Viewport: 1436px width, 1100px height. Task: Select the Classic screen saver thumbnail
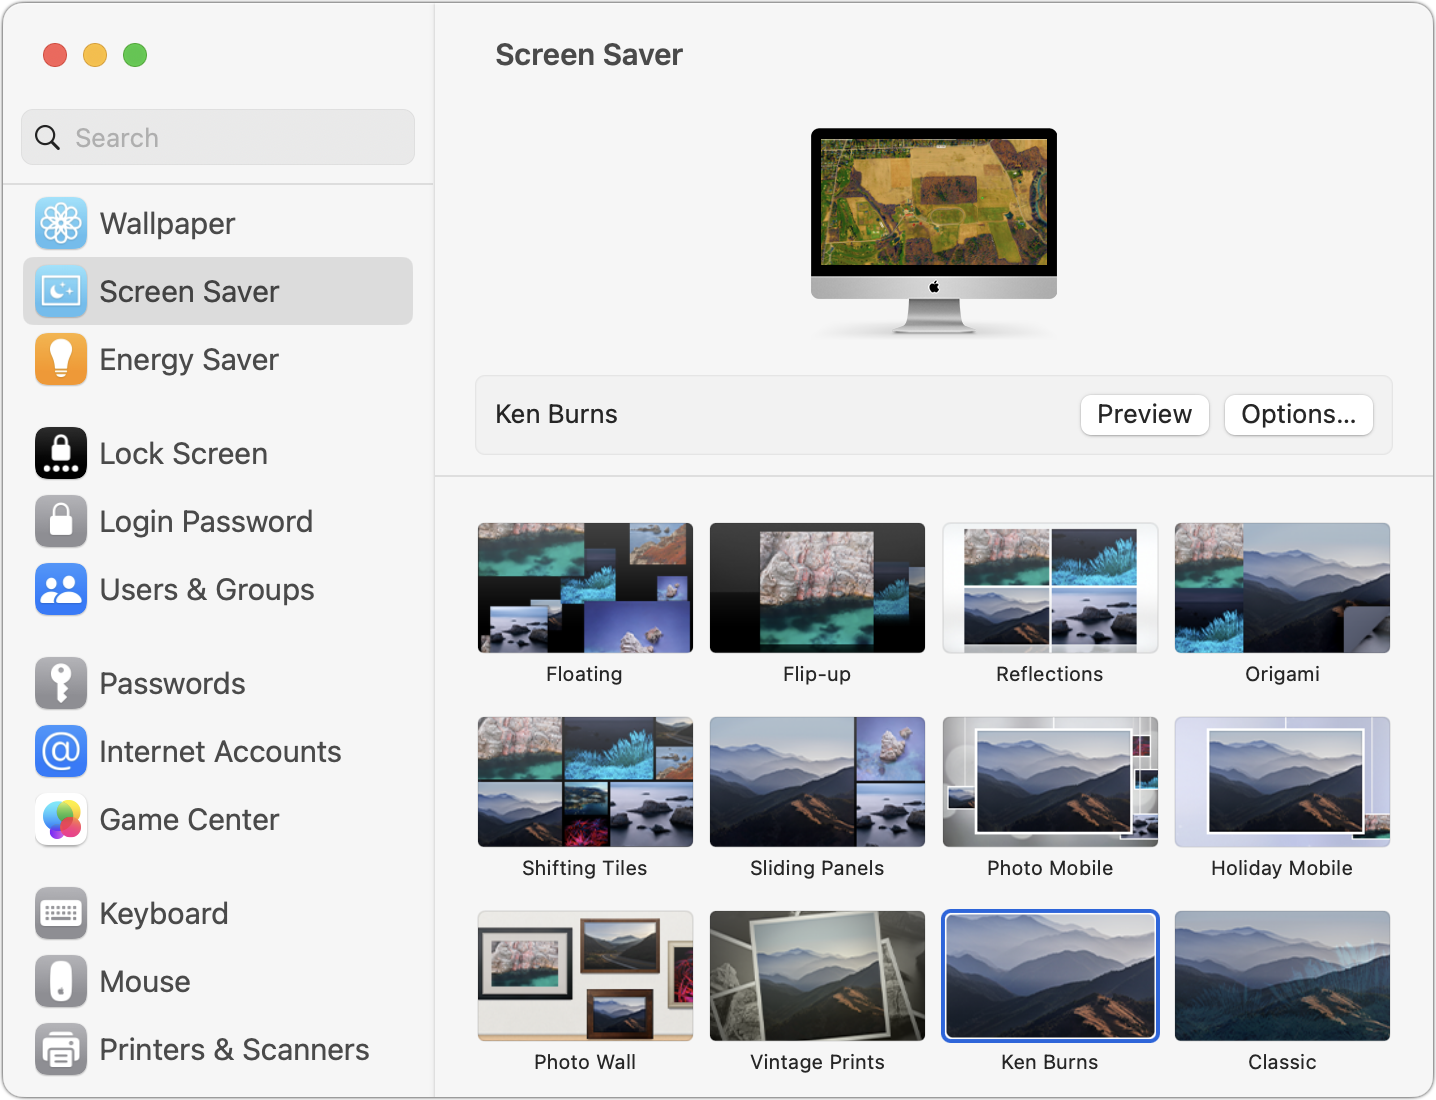click(1282, 976)
